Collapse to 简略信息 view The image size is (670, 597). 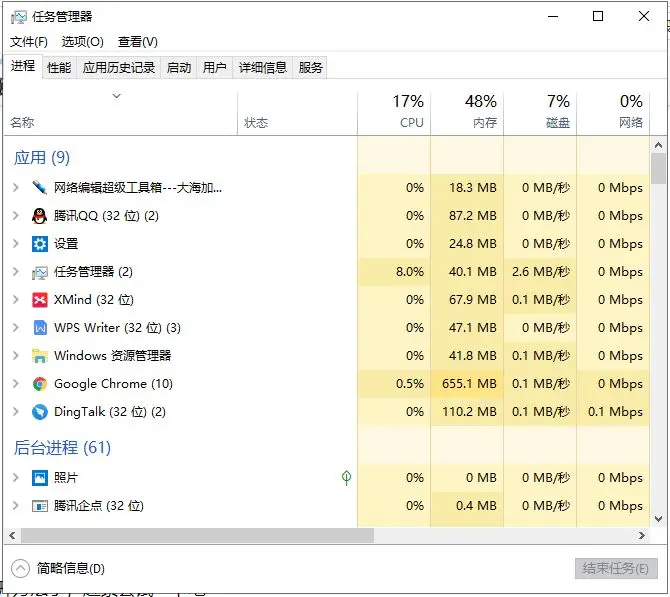(60, 568)
